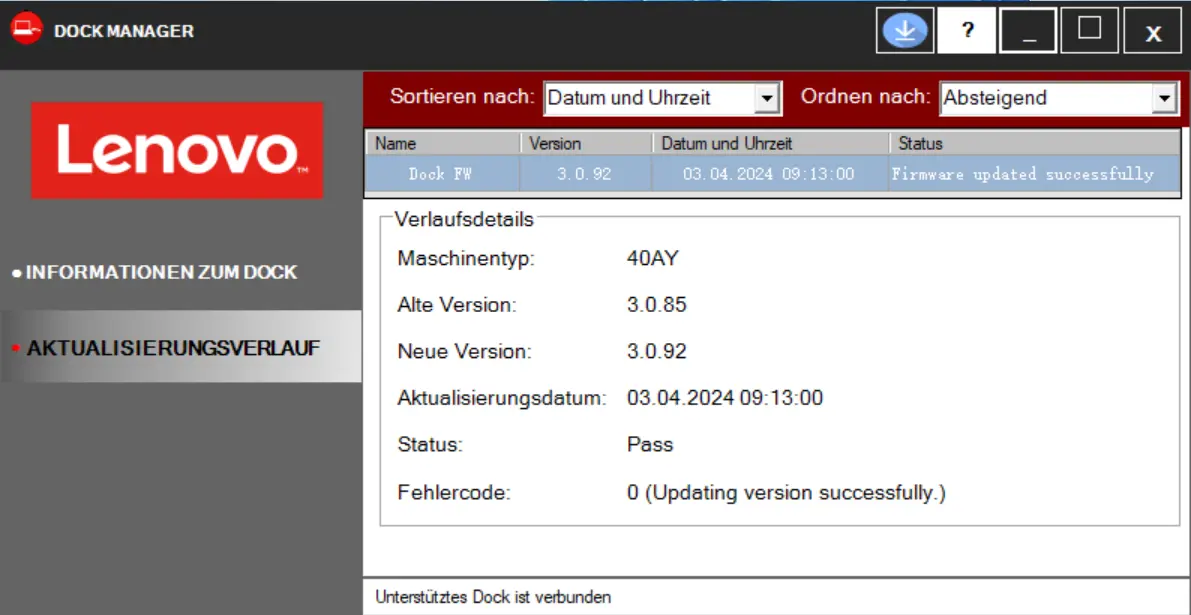Expand the Ordnen nach dropdown arrow
The width and height of the screenshot is (1191, 615).
pyautogui.click(x=1163, y=98)
